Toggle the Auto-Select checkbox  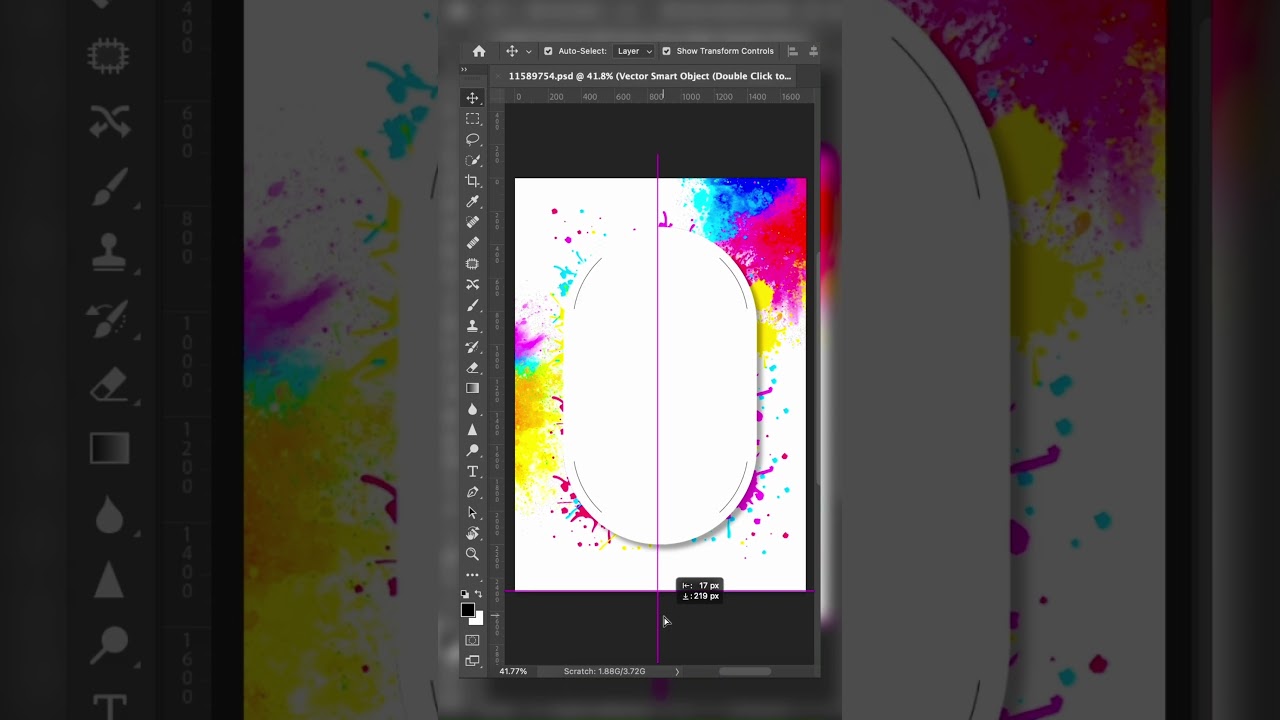click(548, 51)
